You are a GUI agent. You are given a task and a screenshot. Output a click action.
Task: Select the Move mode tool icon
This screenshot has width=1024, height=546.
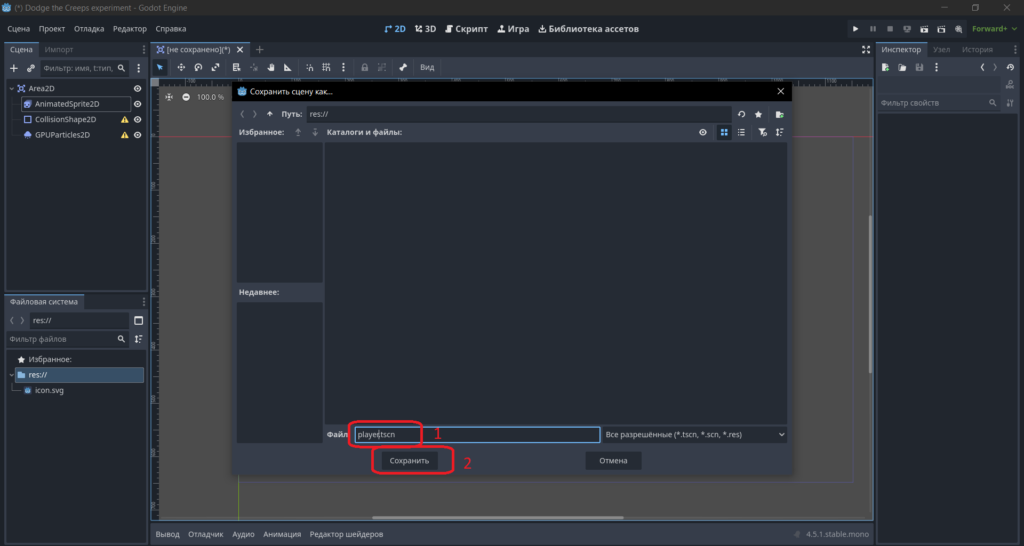(181, 67)
